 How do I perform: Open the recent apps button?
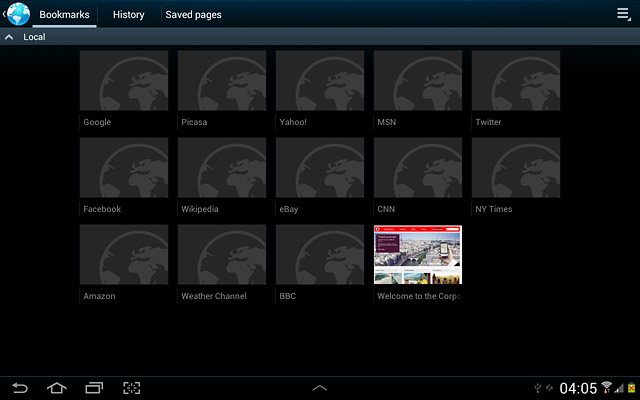94,388
